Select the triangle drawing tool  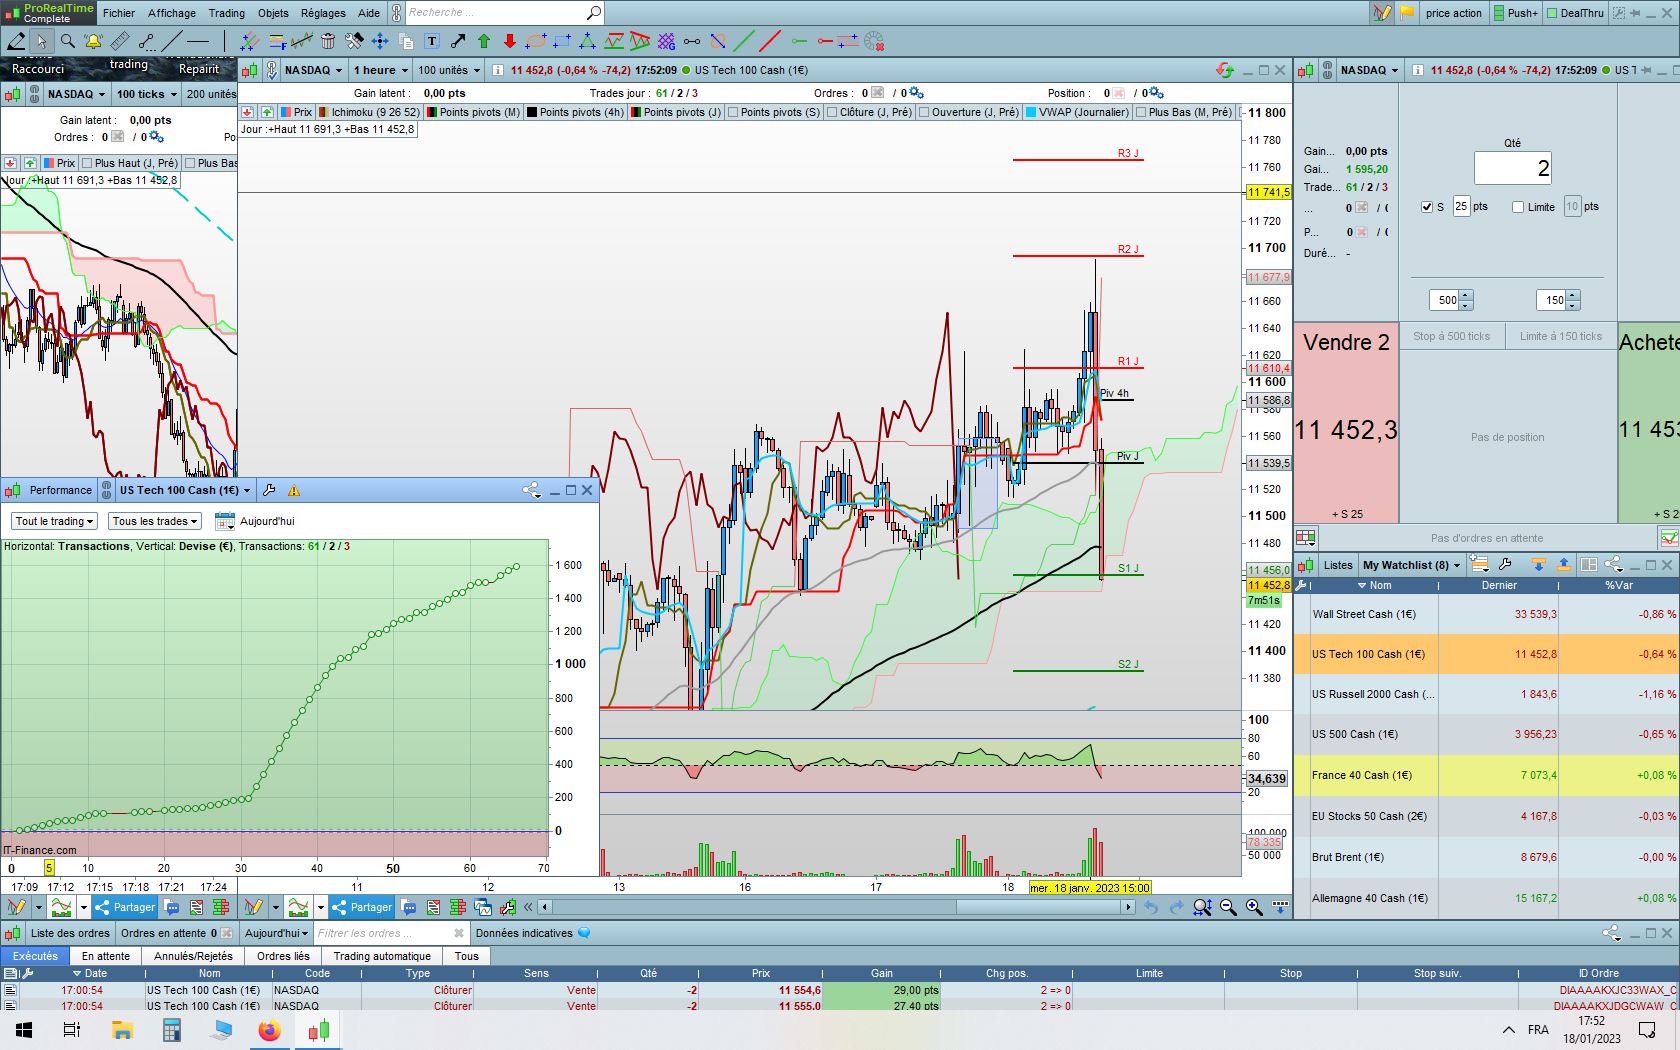pyautogui.click(x=588, y=41)
